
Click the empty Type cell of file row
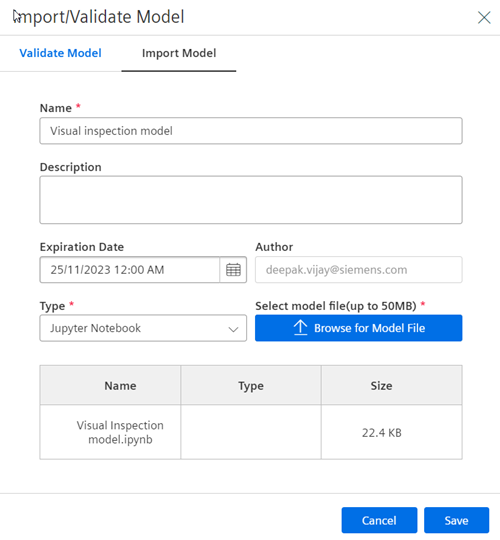click(x=251, y=432)
